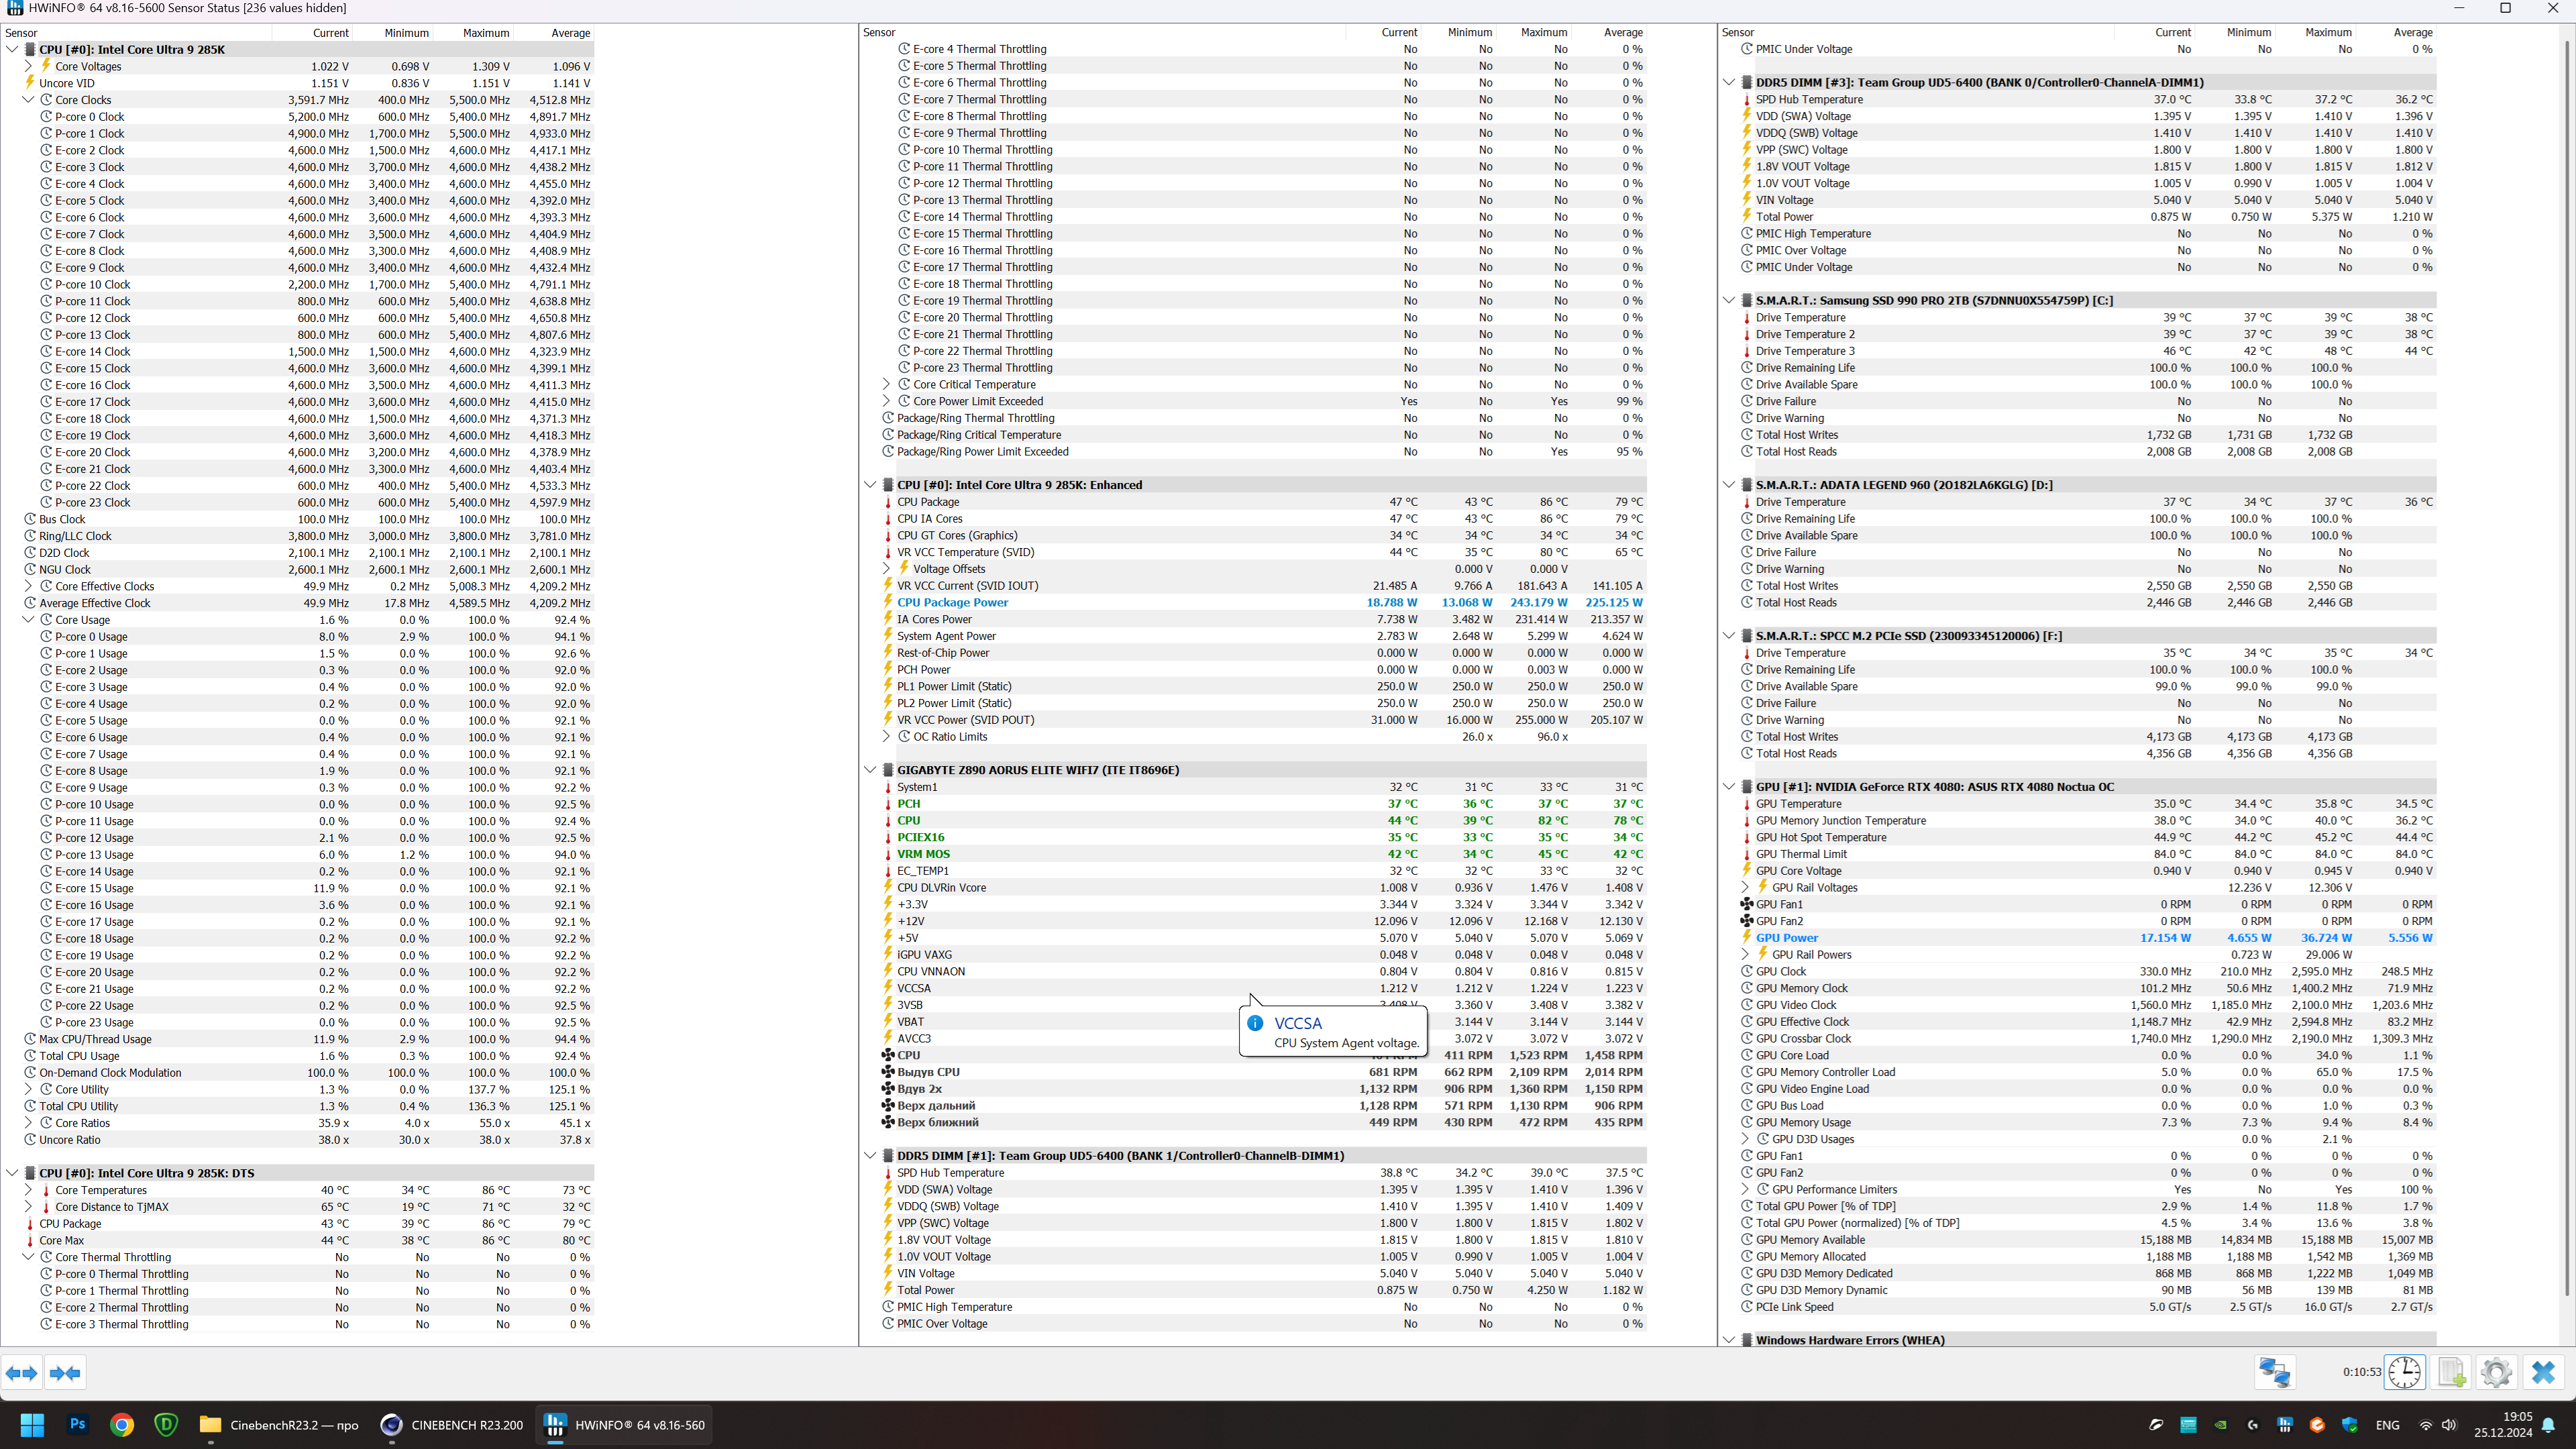Open remote network monitoring icon

click(x=2274, y=1372)
